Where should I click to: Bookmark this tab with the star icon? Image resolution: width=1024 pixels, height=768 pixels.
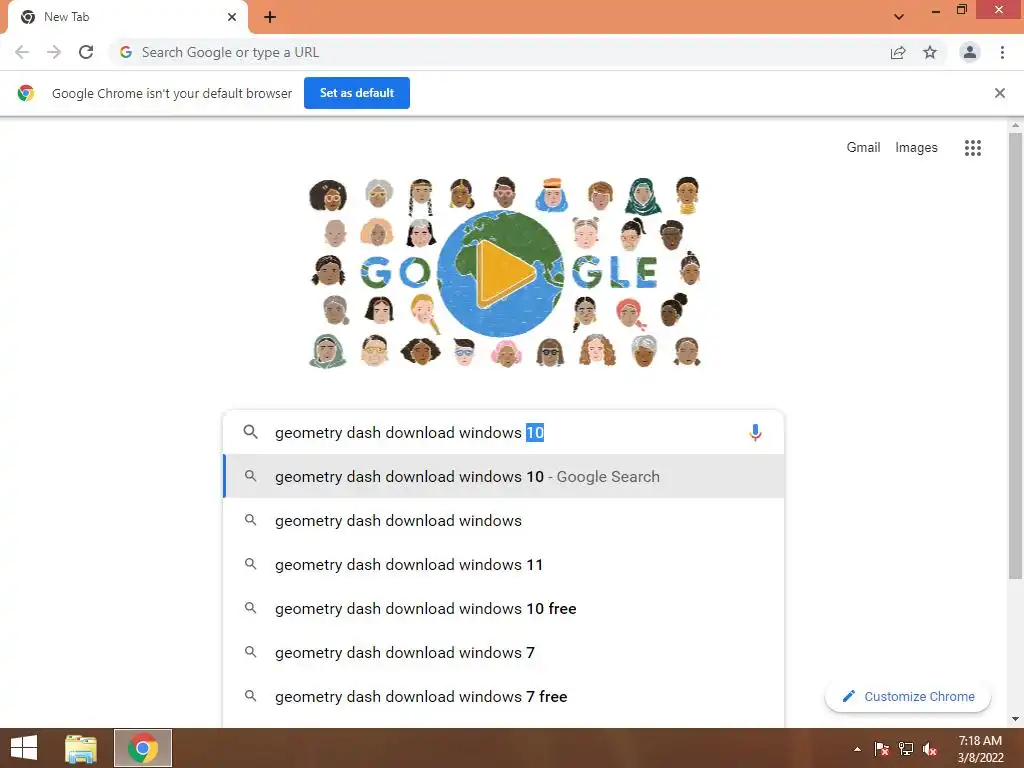pyautogui.click(x=930, y=52)
